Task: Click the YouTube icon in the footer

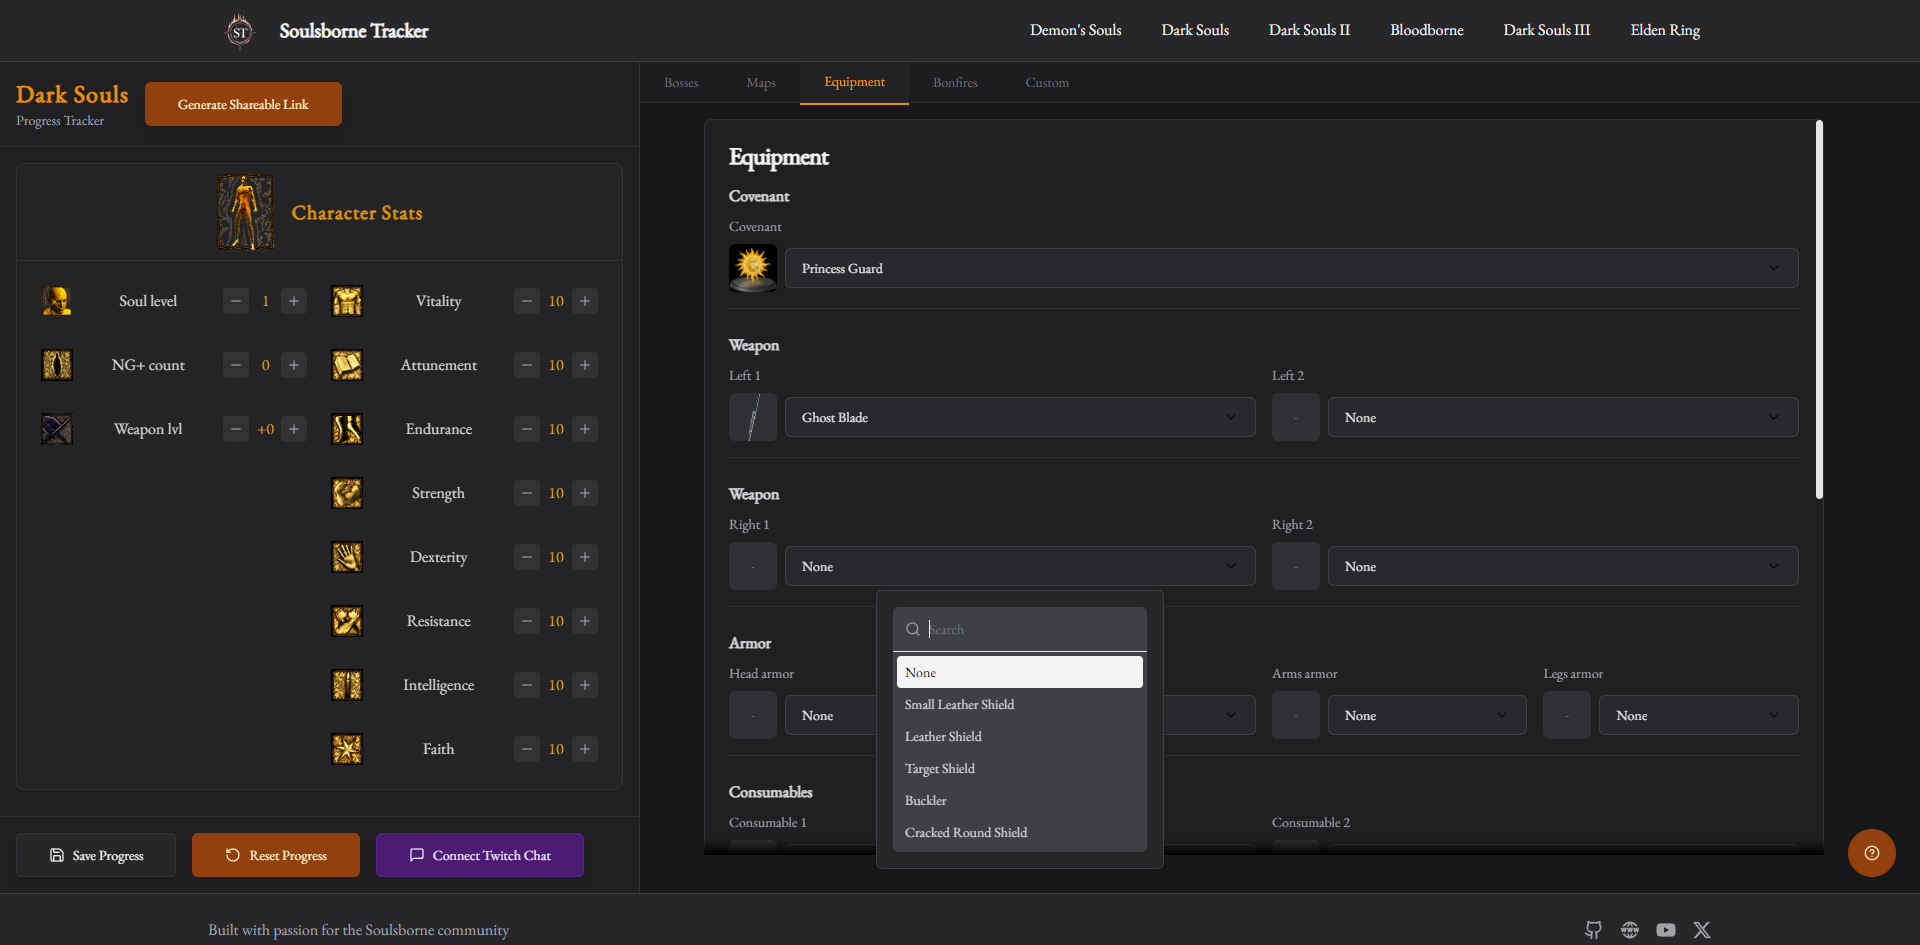Action: tap(1666, 930)
